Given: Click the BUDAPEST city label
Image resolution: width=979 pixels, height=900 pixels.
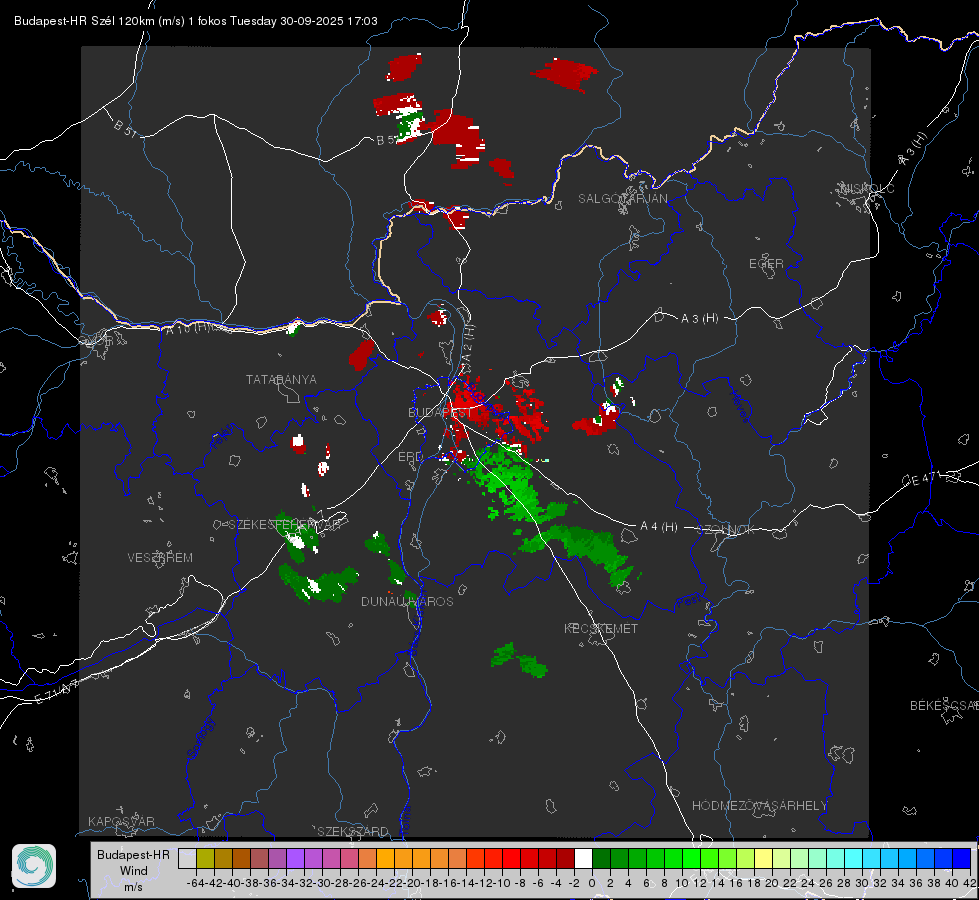Looking at the screenshot, I should pyautogui.click(x=440, y=413).
